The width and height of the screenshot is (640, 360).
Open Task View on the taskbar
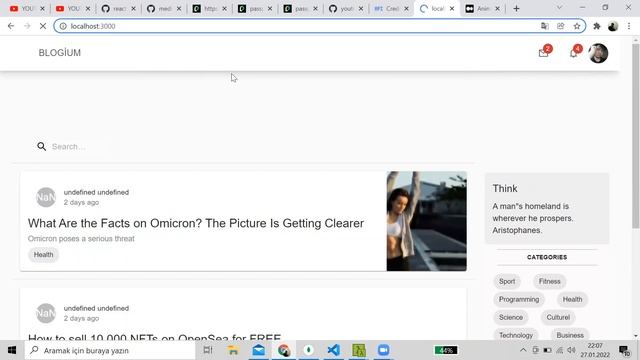coord(208,350)
